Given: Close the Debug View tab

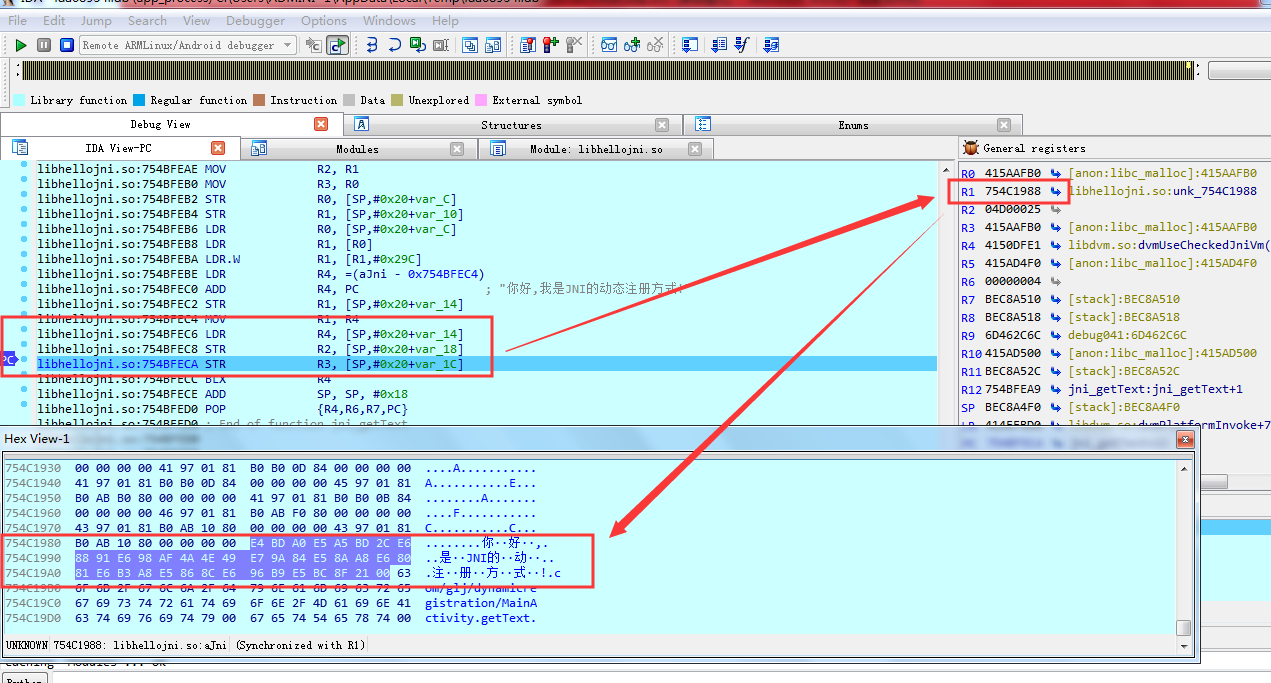Looking at the screenshot, I should (321, 124).
